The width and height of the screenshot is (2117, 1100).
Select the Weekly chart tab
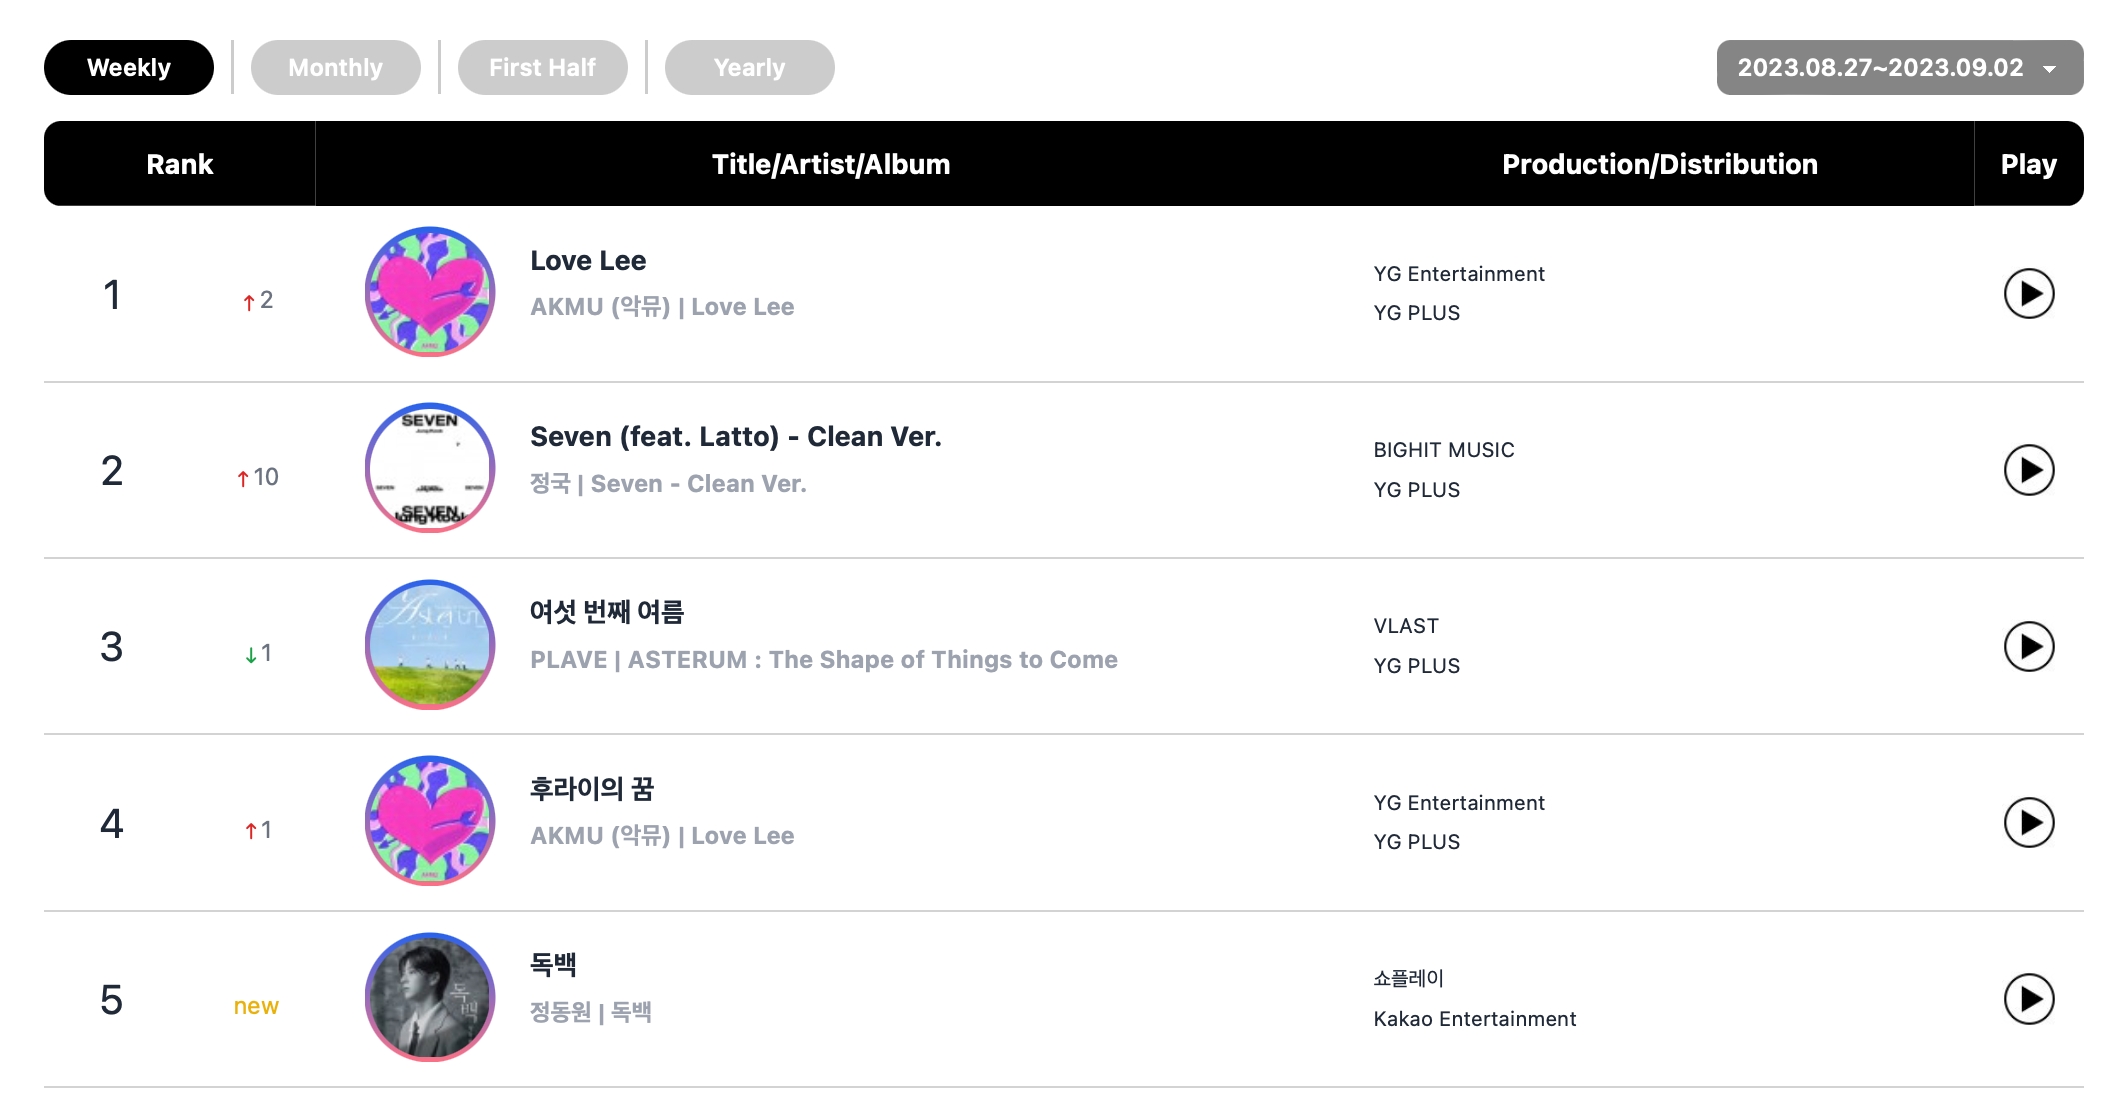tap(129, 68)
